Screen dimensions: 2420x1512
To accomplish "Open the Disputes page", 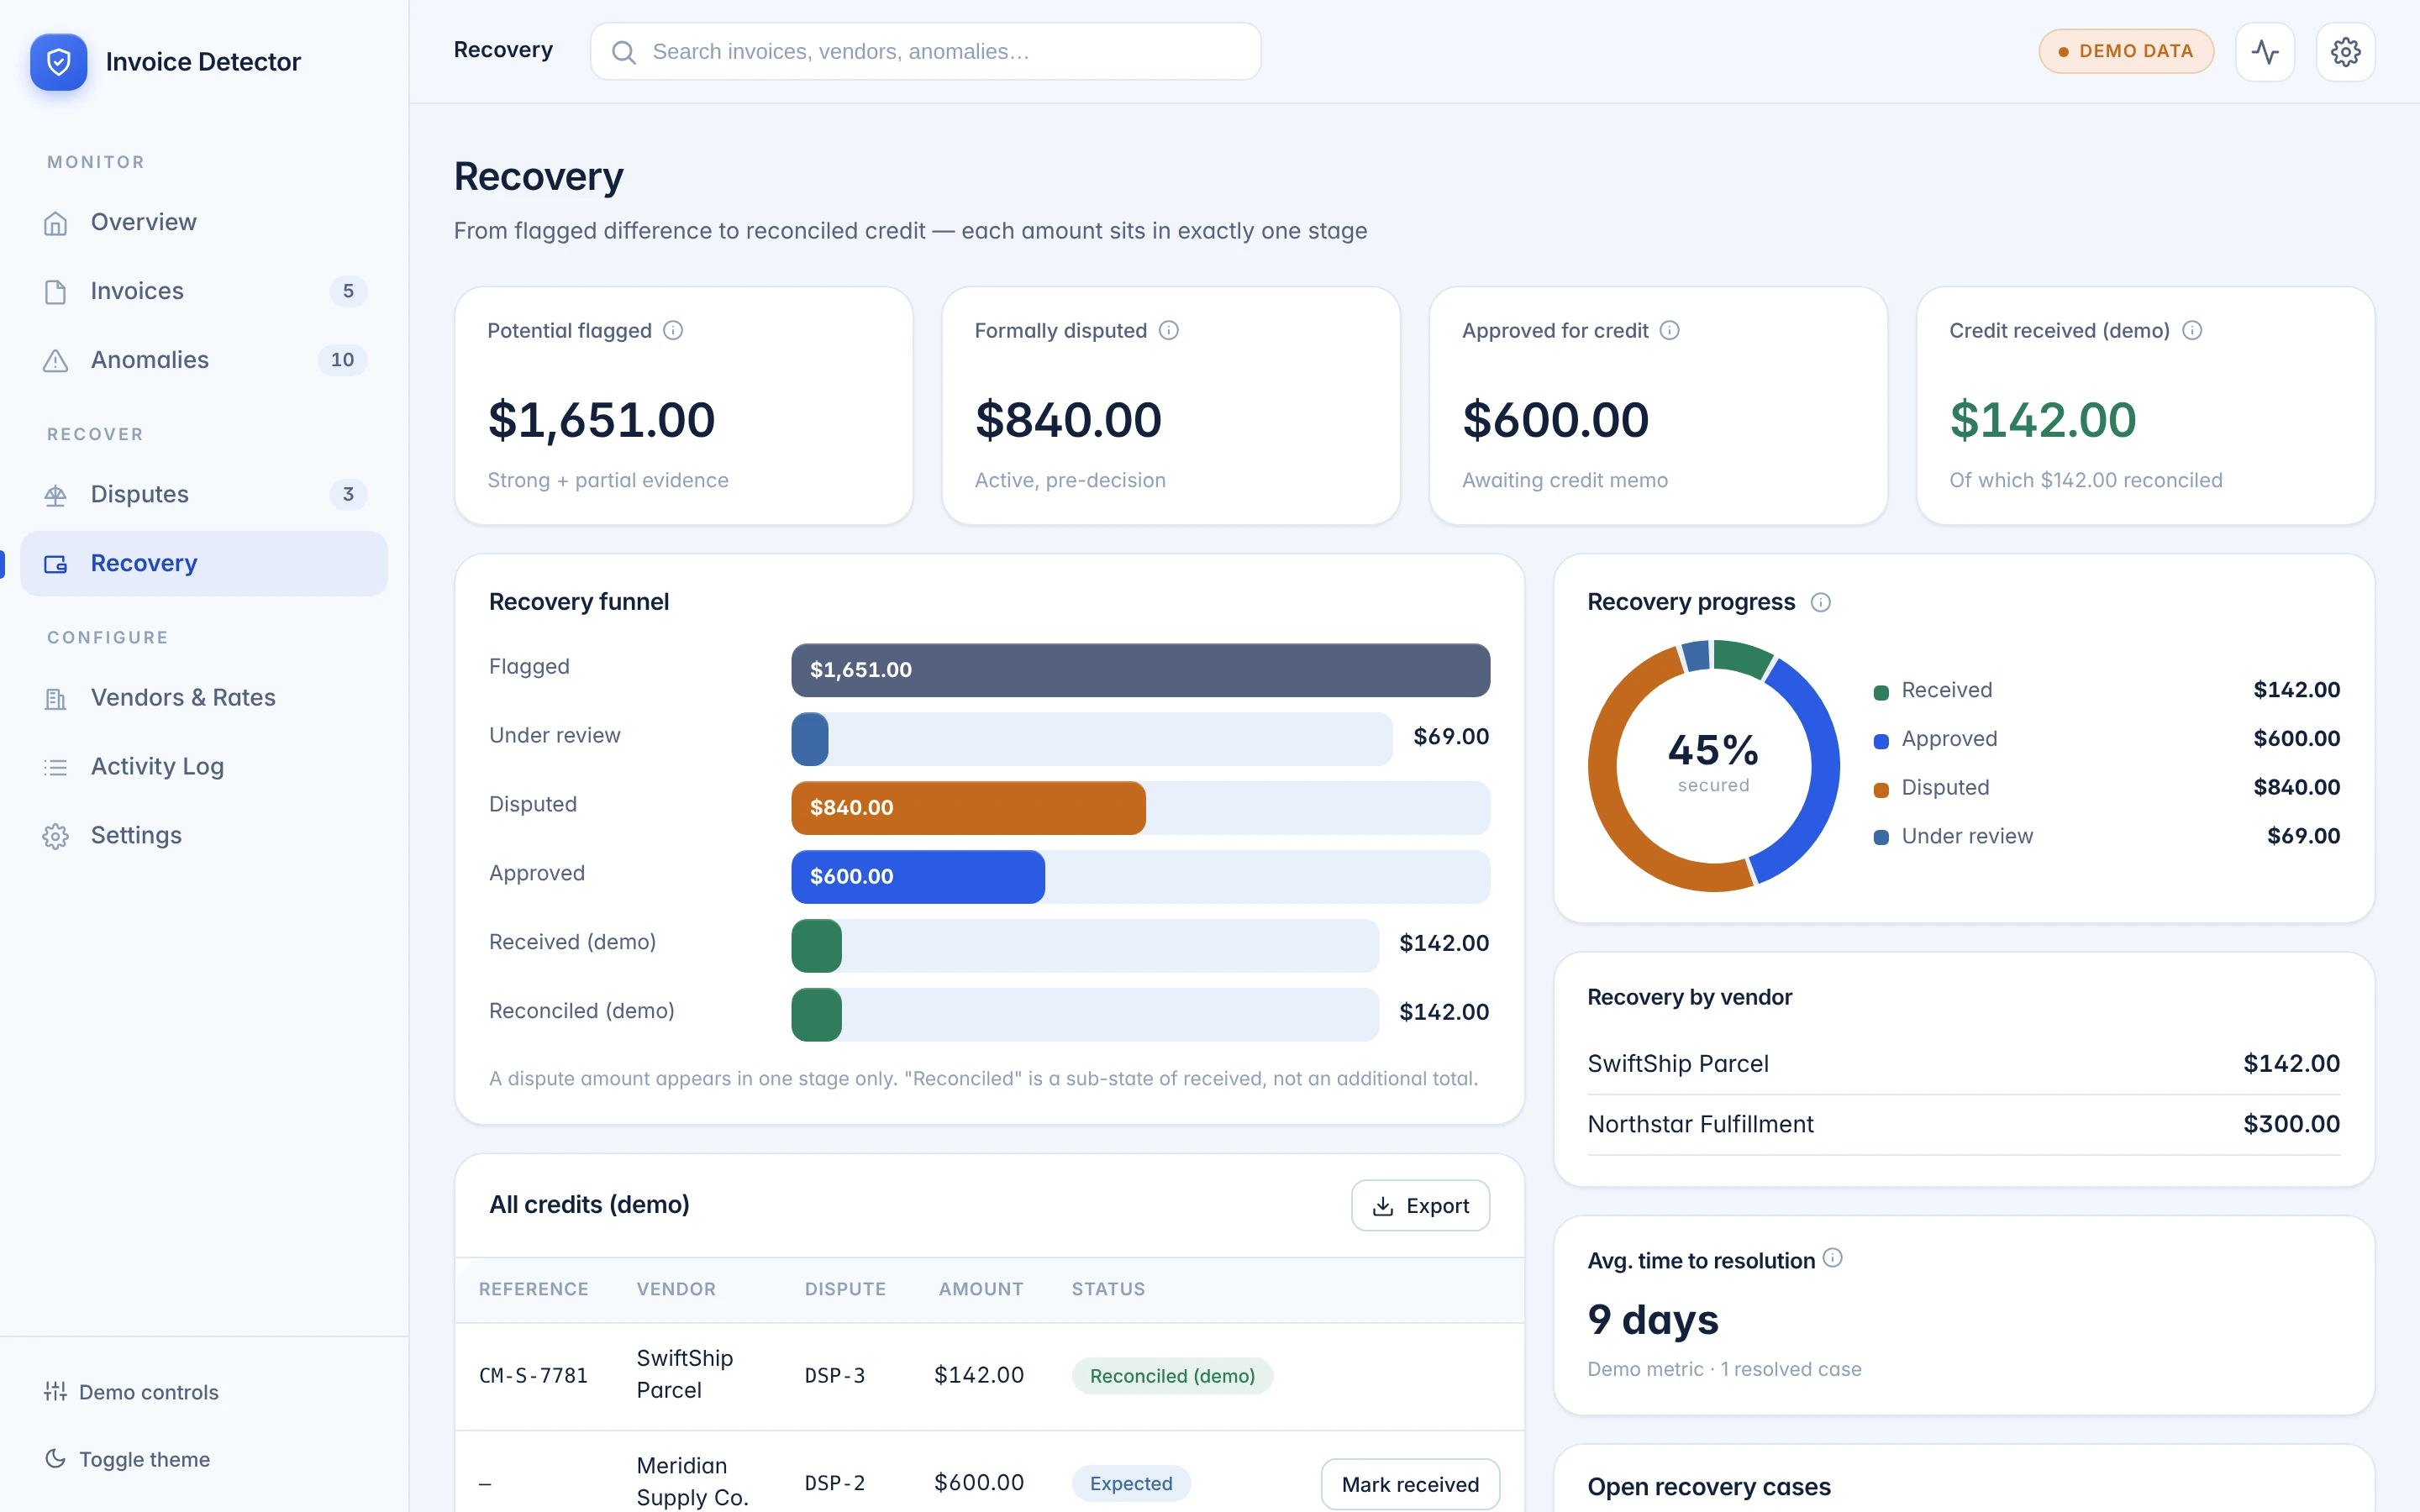I will 204,494.
